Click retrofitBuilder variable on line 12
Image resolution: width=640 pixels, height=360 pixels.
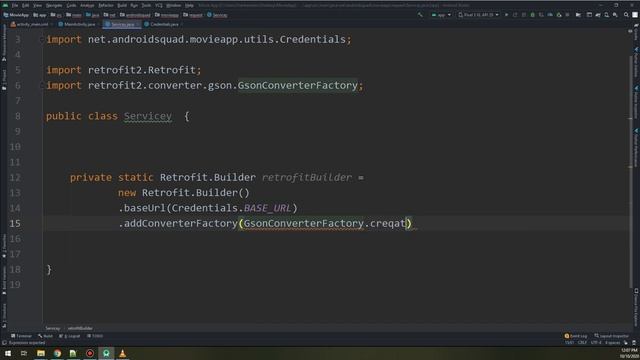(307, 178)
